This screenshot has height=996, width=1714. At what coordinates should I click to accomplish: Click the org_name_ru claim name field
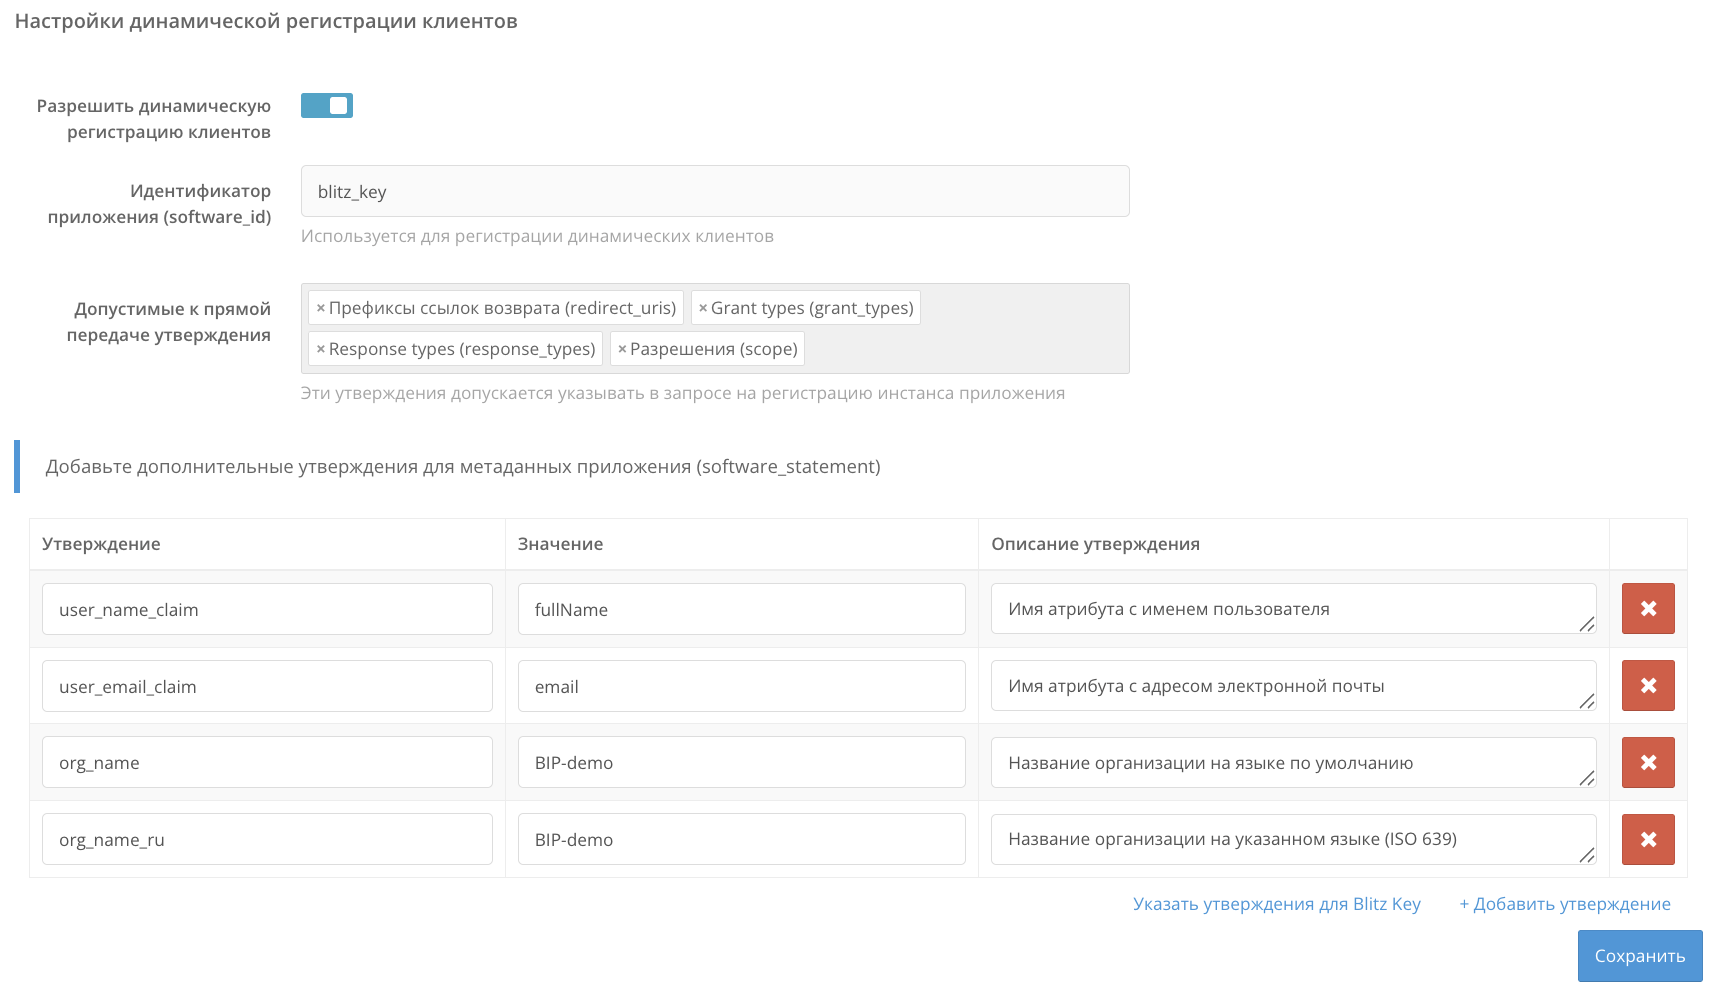click(267, 840)
